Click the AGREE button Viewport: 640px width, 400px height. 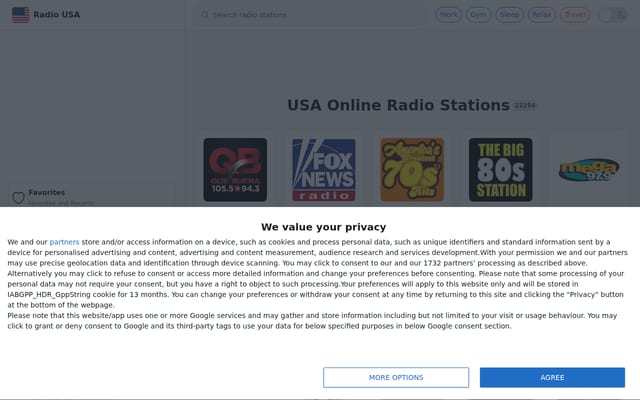[552, 378]
